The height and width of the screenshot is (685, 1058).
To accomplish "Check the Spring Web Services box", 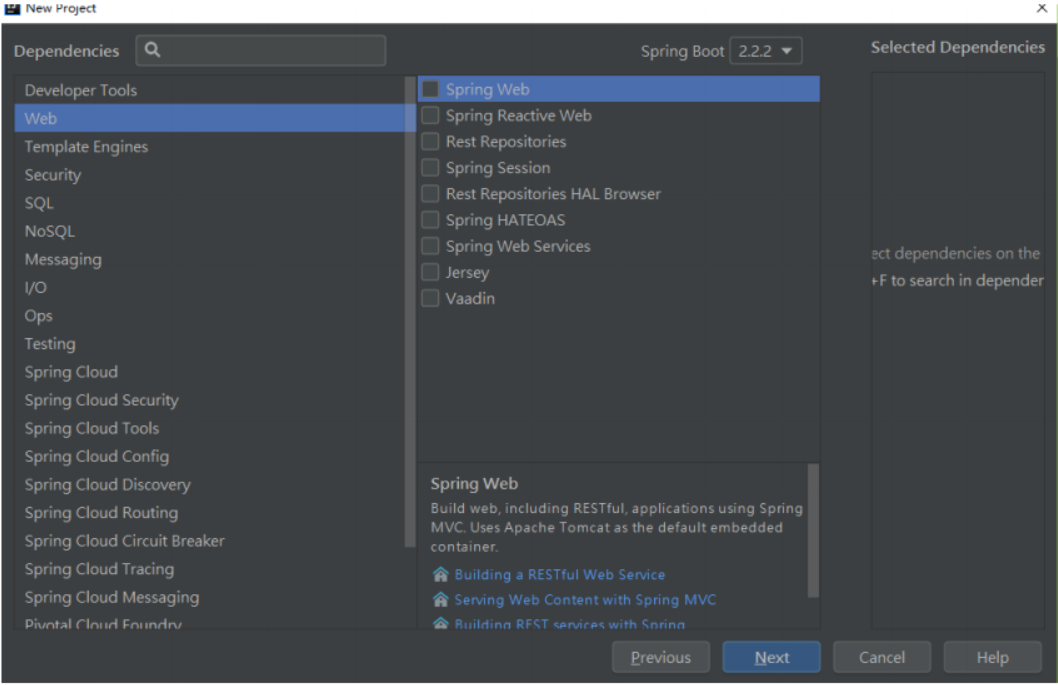I will 430,246.
